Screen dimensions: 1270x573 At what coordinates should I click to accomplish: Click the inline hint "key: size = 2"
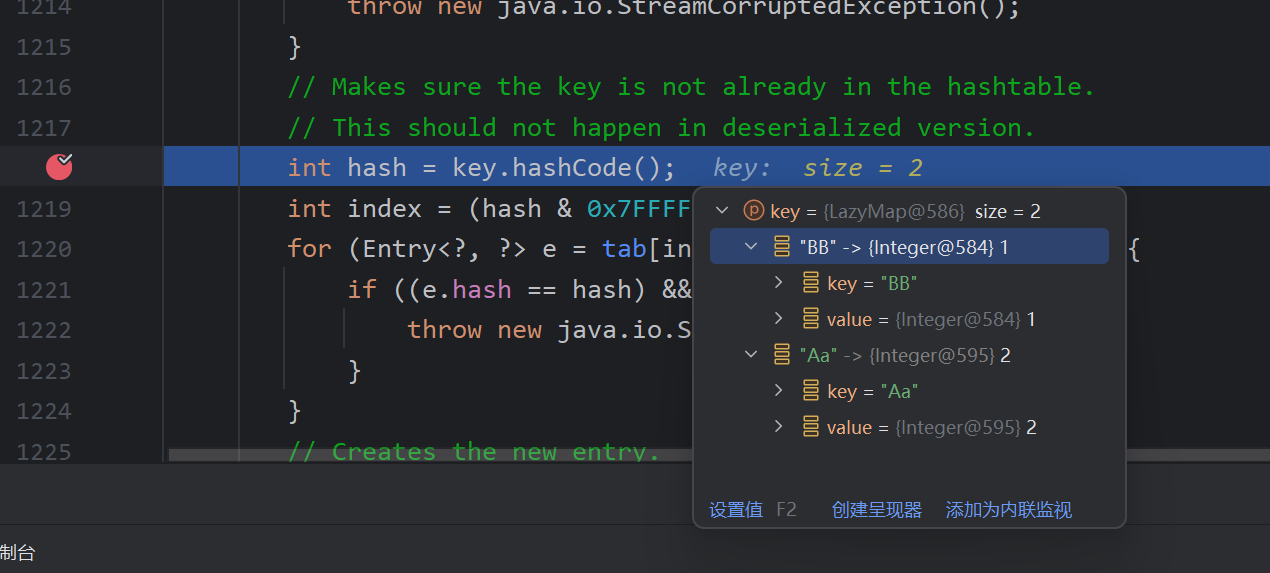(x=818, y=168)
